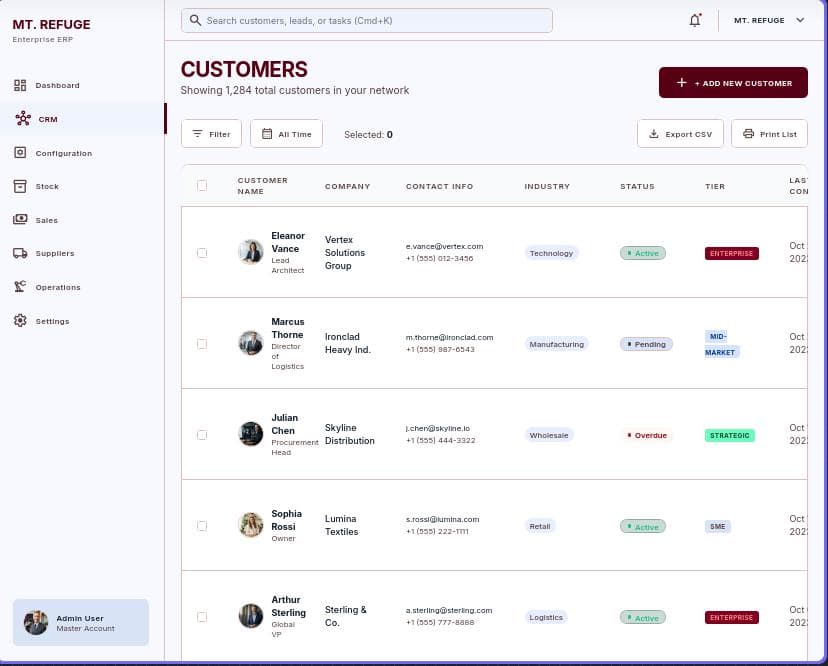Viewport: 828px width, 666px height.
Task: Click Add New Customer button
Action: [x=733, y=82]
